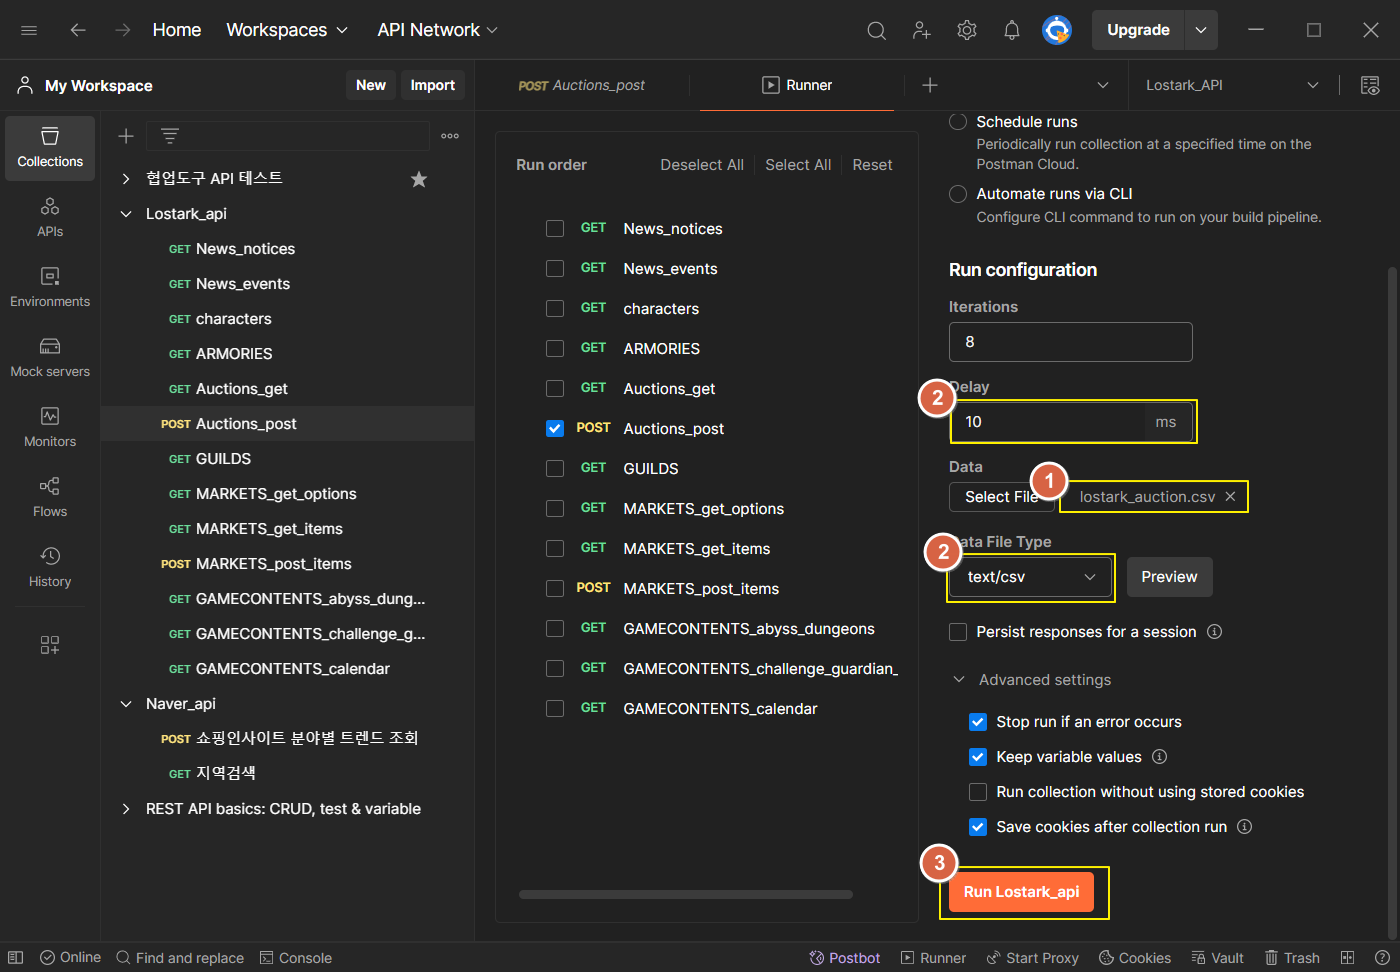
Task: Open the collections options ellipsis
Action: click(450, 136)
